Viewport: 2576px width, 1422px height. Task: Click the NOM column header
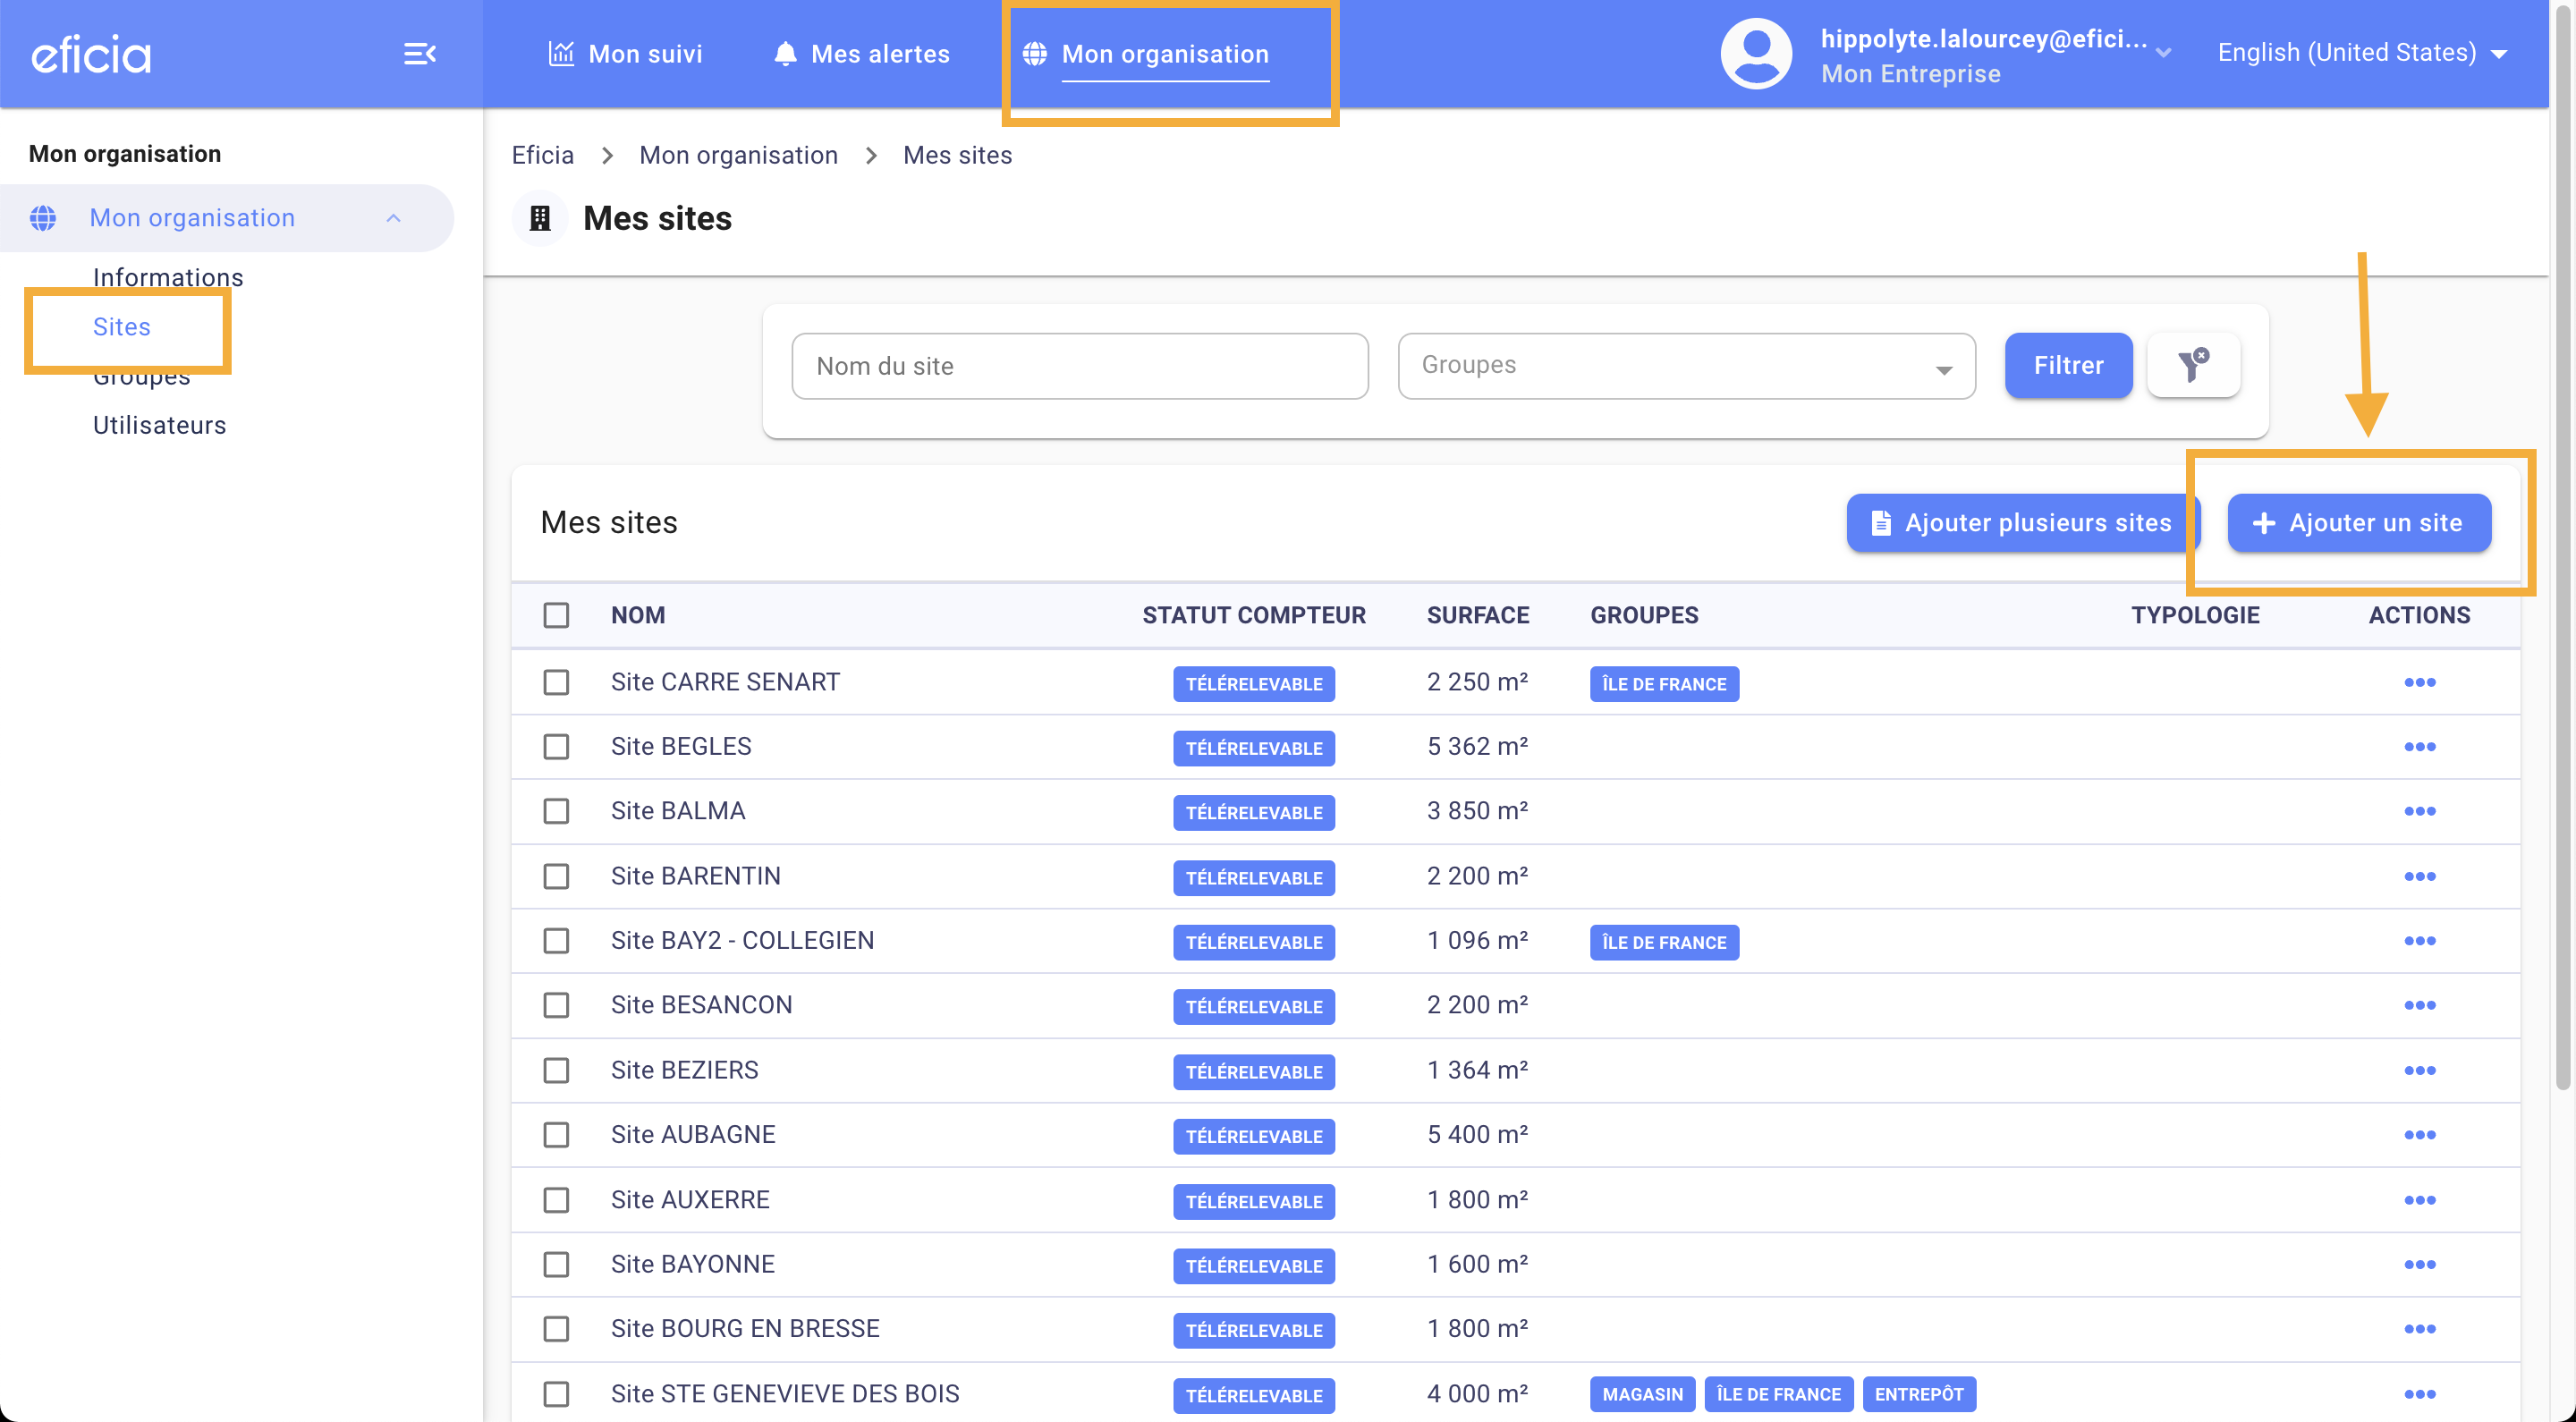click(x=638, y=615)
